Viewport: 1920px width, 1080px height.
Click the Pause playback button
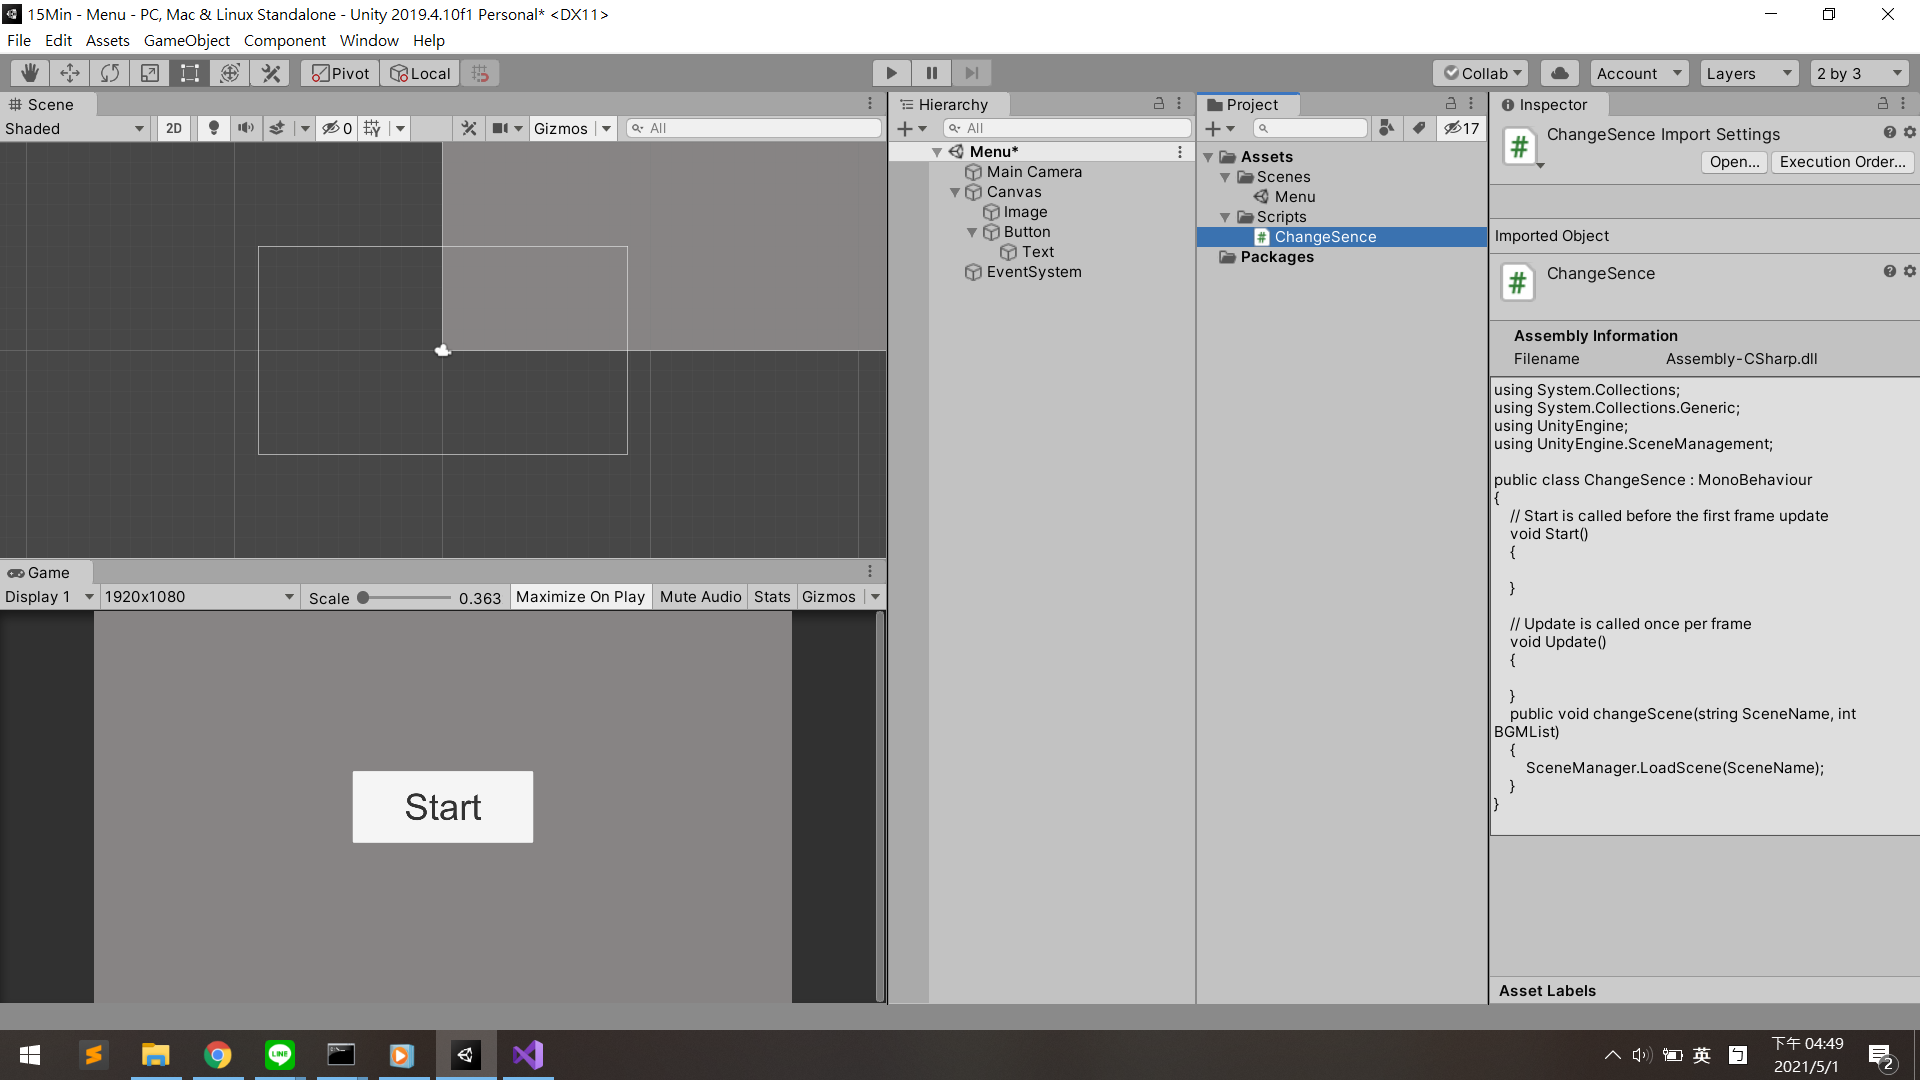(931, 73)
